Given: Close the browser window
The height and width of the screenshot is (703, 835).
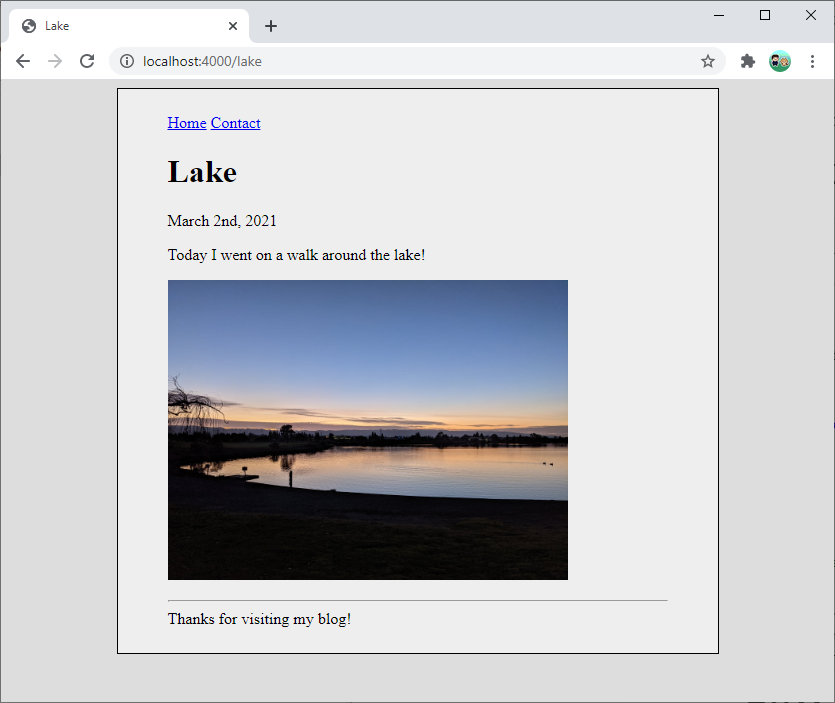Looking at the screenshot, I should 811,15.
